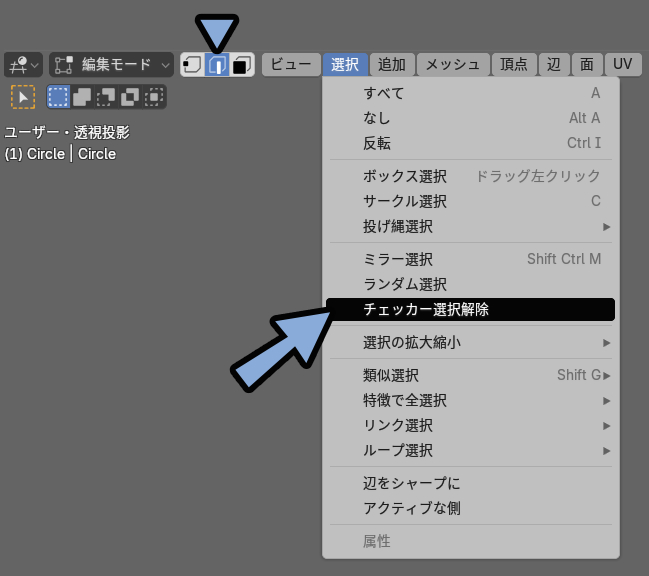Open the 頂点 menu
Viewport: 649px width, 576px height.
click(514, 65)
